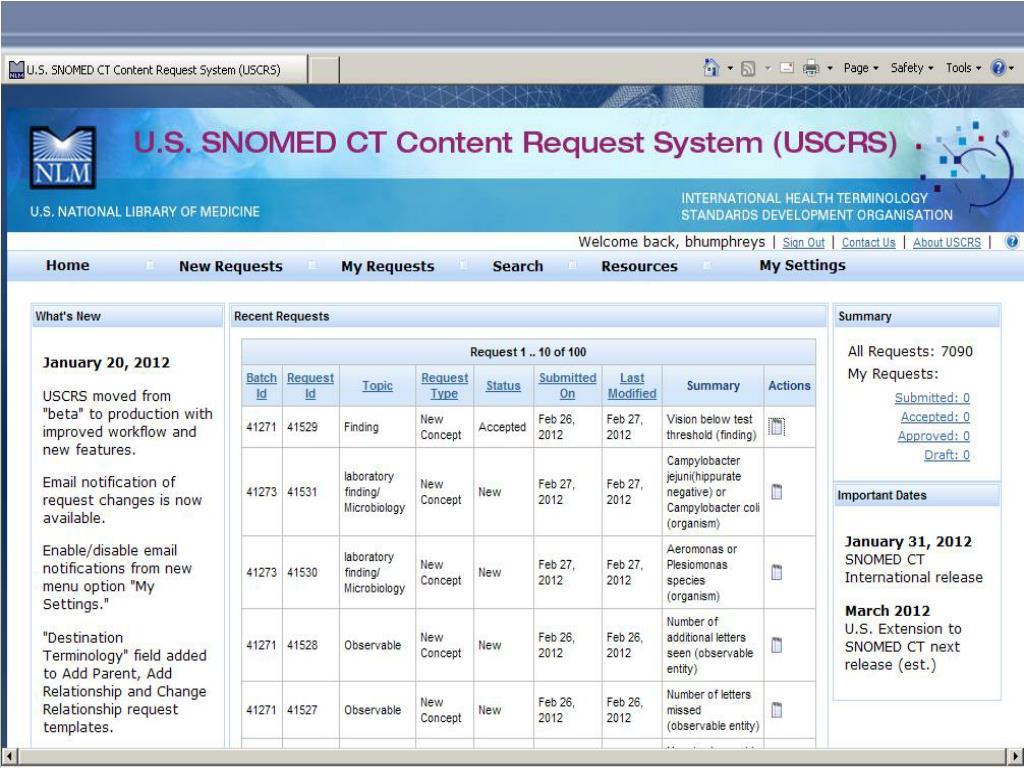
Task: Sort table by Batch Id column
Action: coord(261,385)
